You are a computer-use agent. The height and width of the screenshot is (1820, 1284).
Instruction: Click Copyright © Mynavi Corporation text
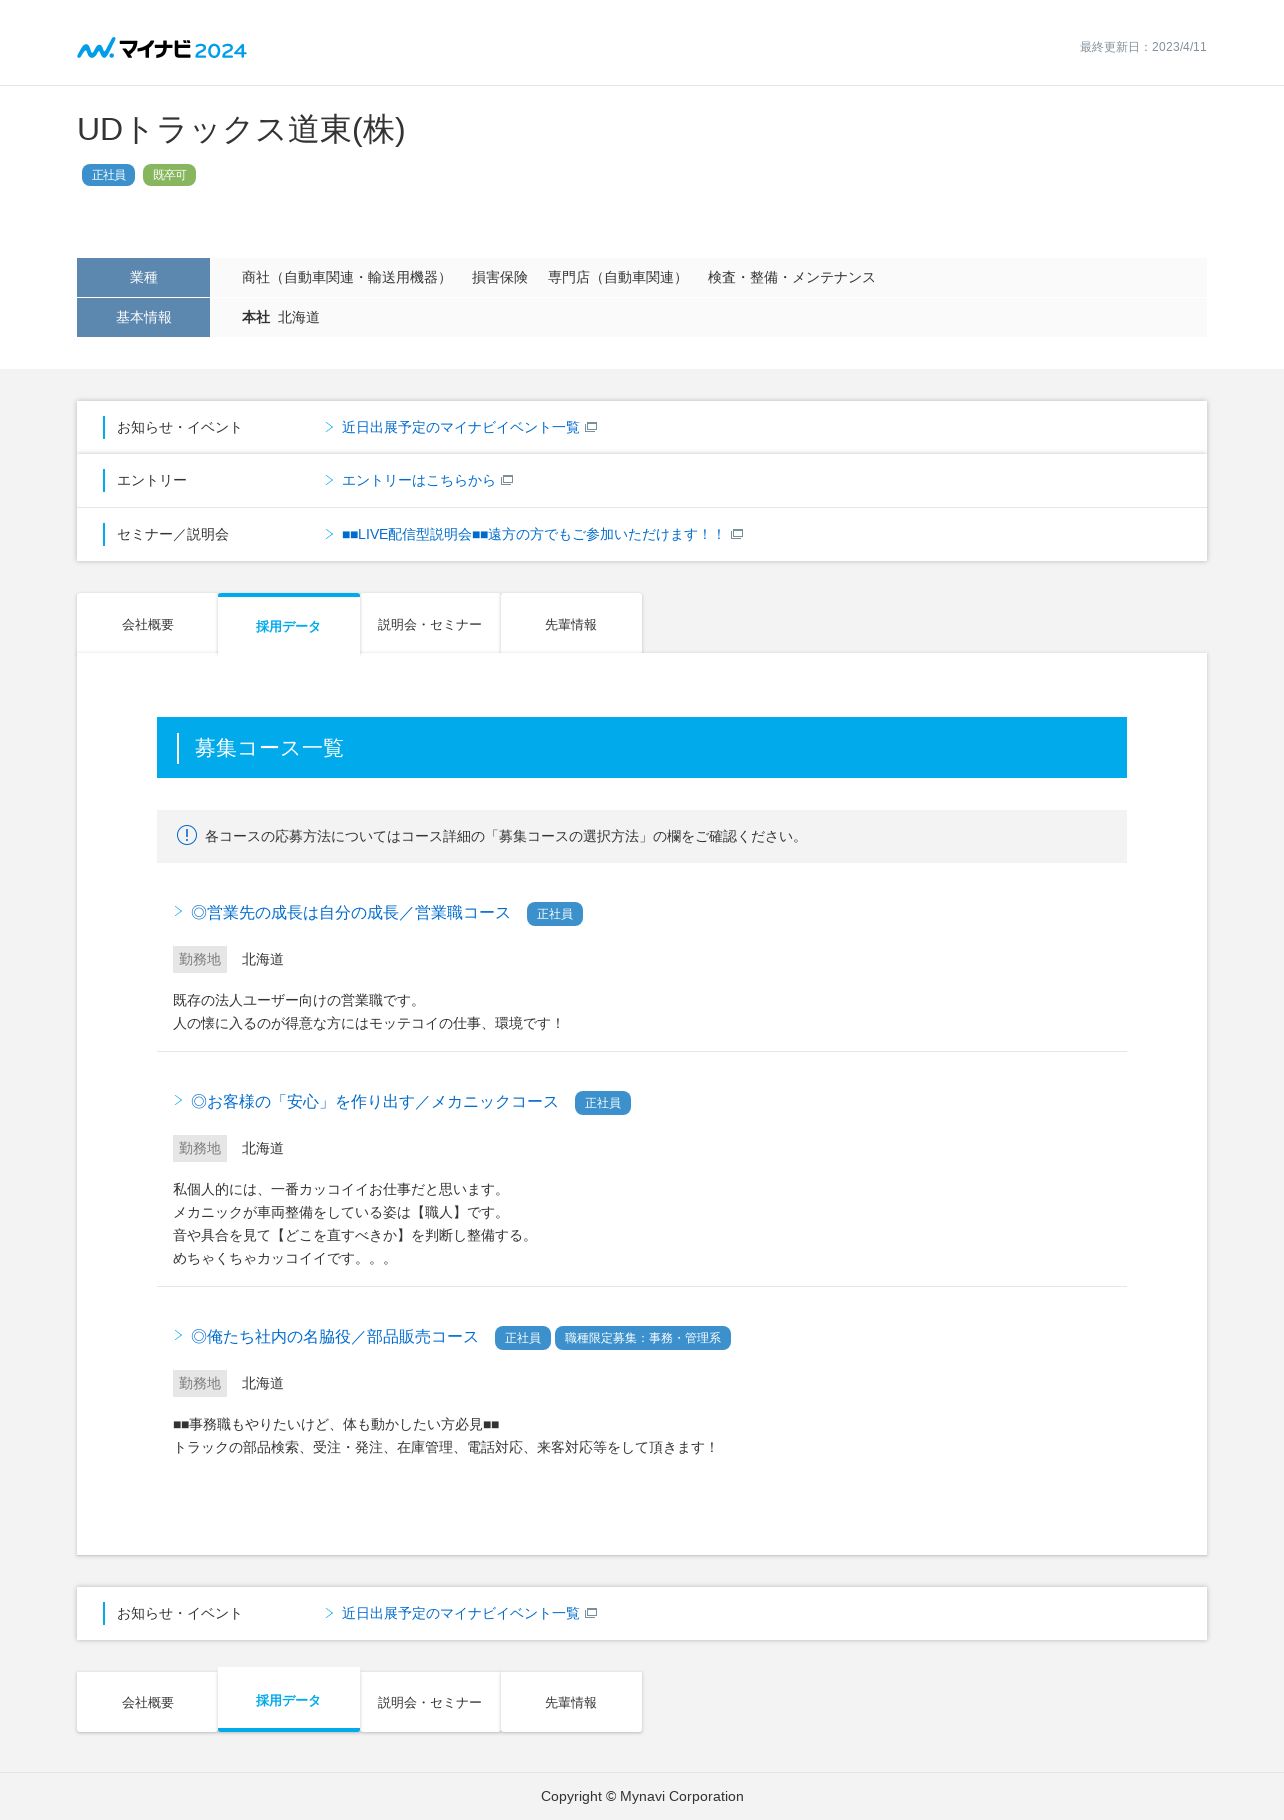point(642,1796)
